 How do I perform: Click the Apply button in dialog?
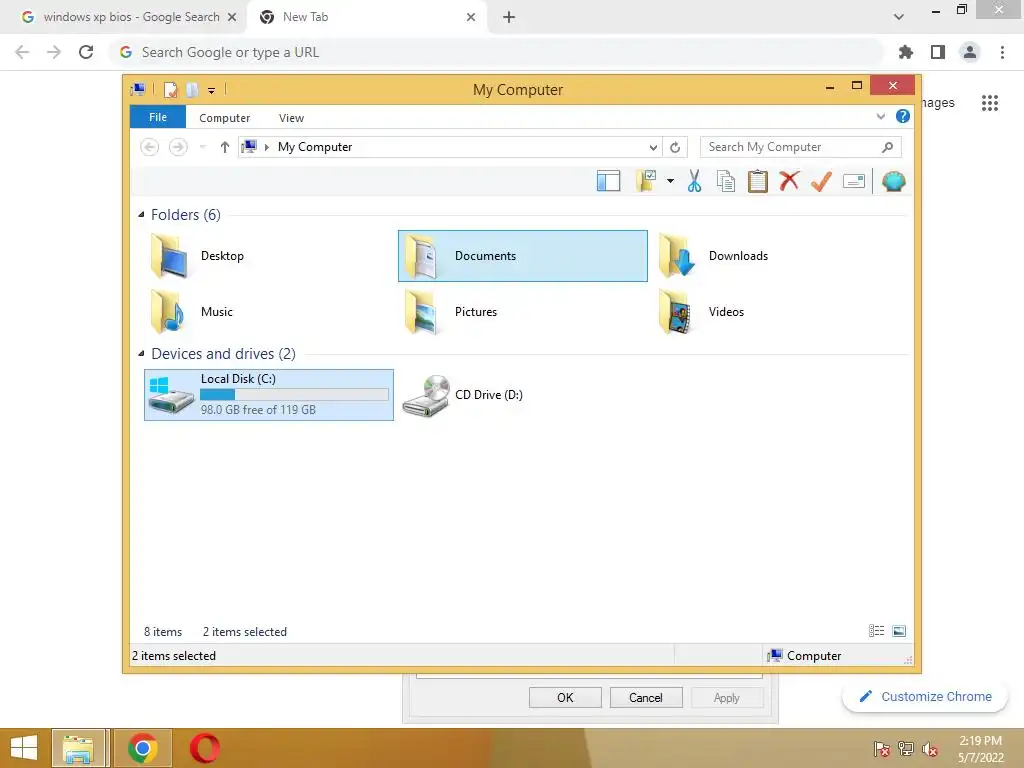point(727,697)
